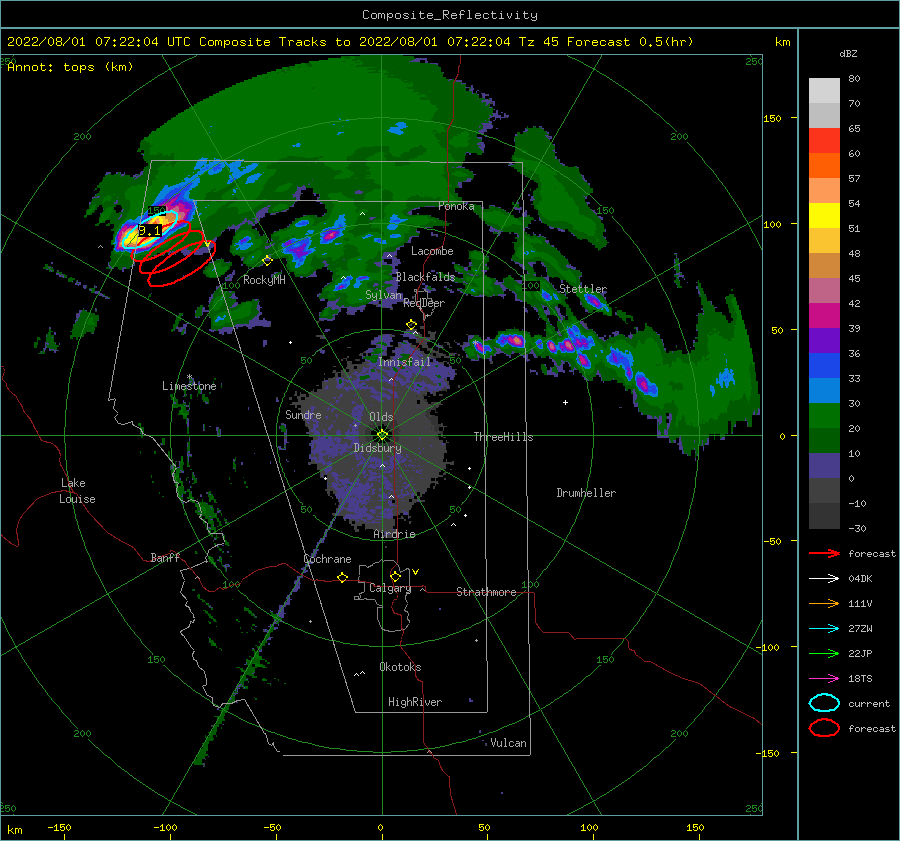900x841 pixels.
Task: Click the yellow diamond marker below RedDeer
Action: tap(411, 325)
